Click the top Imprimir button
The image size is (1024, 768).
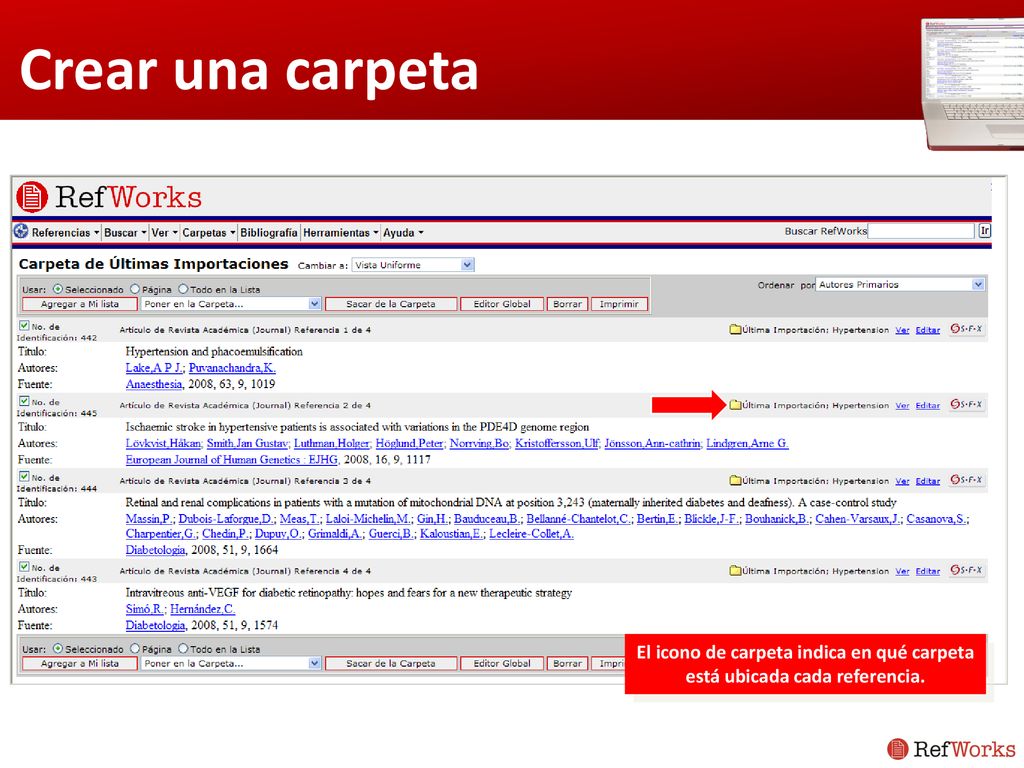tap(619, 304)
